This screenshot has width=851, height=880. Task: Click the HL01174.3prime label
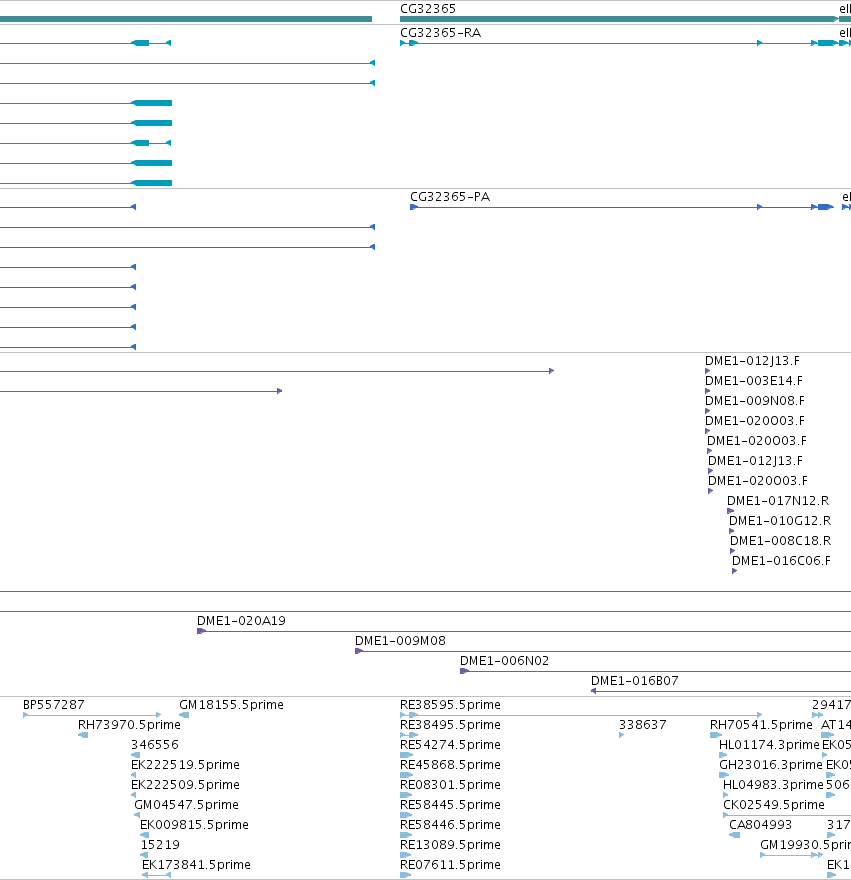769,745
